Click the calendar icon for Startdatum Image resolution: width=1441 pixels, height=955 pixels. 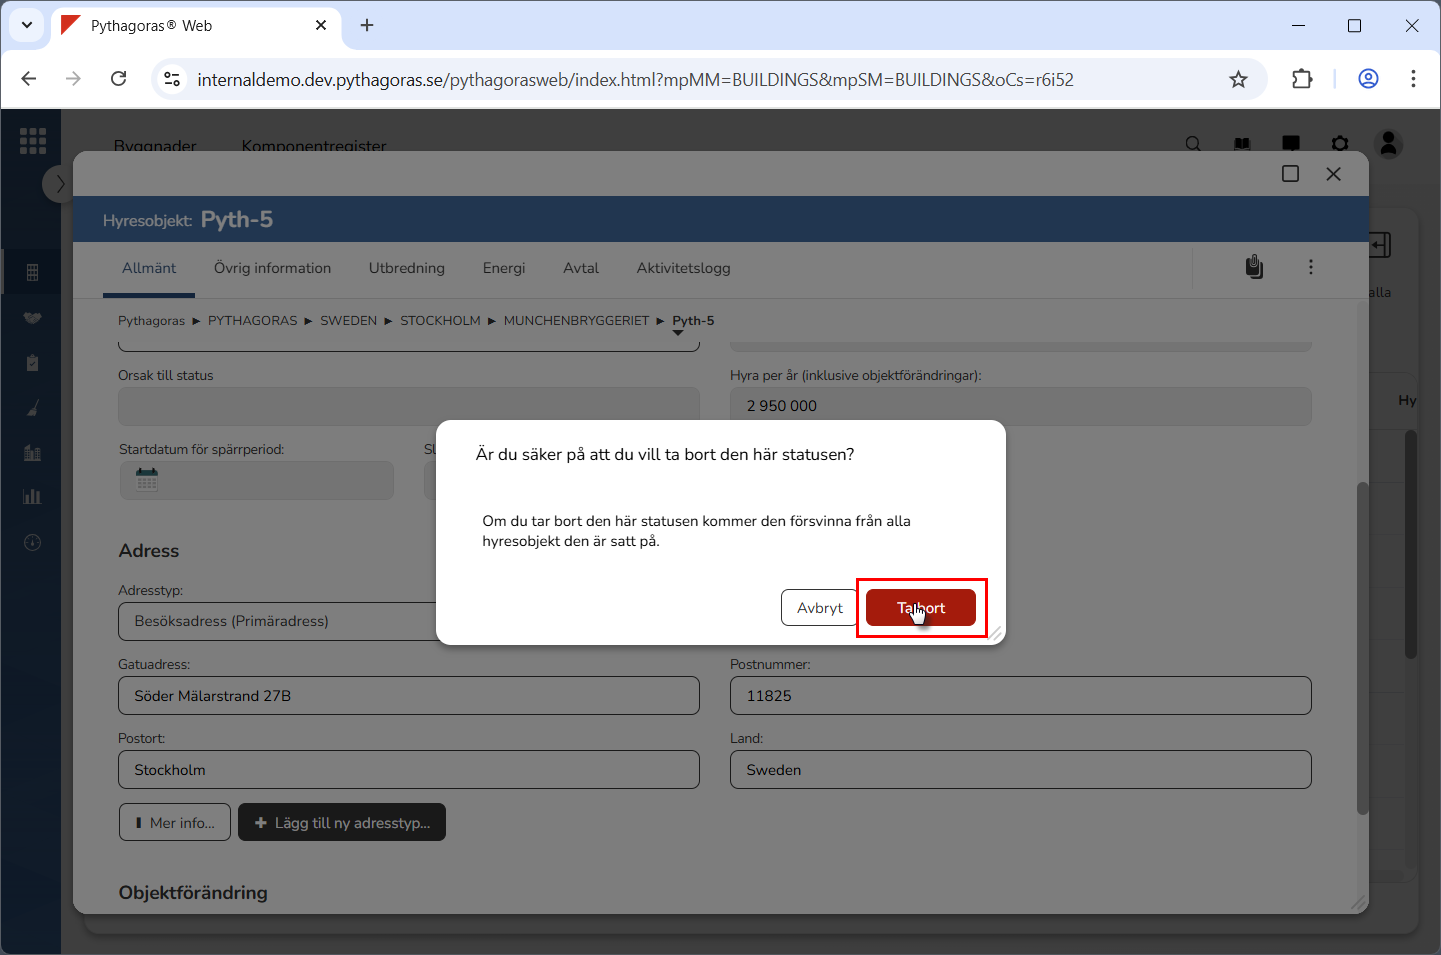click(x=147, y=480)
